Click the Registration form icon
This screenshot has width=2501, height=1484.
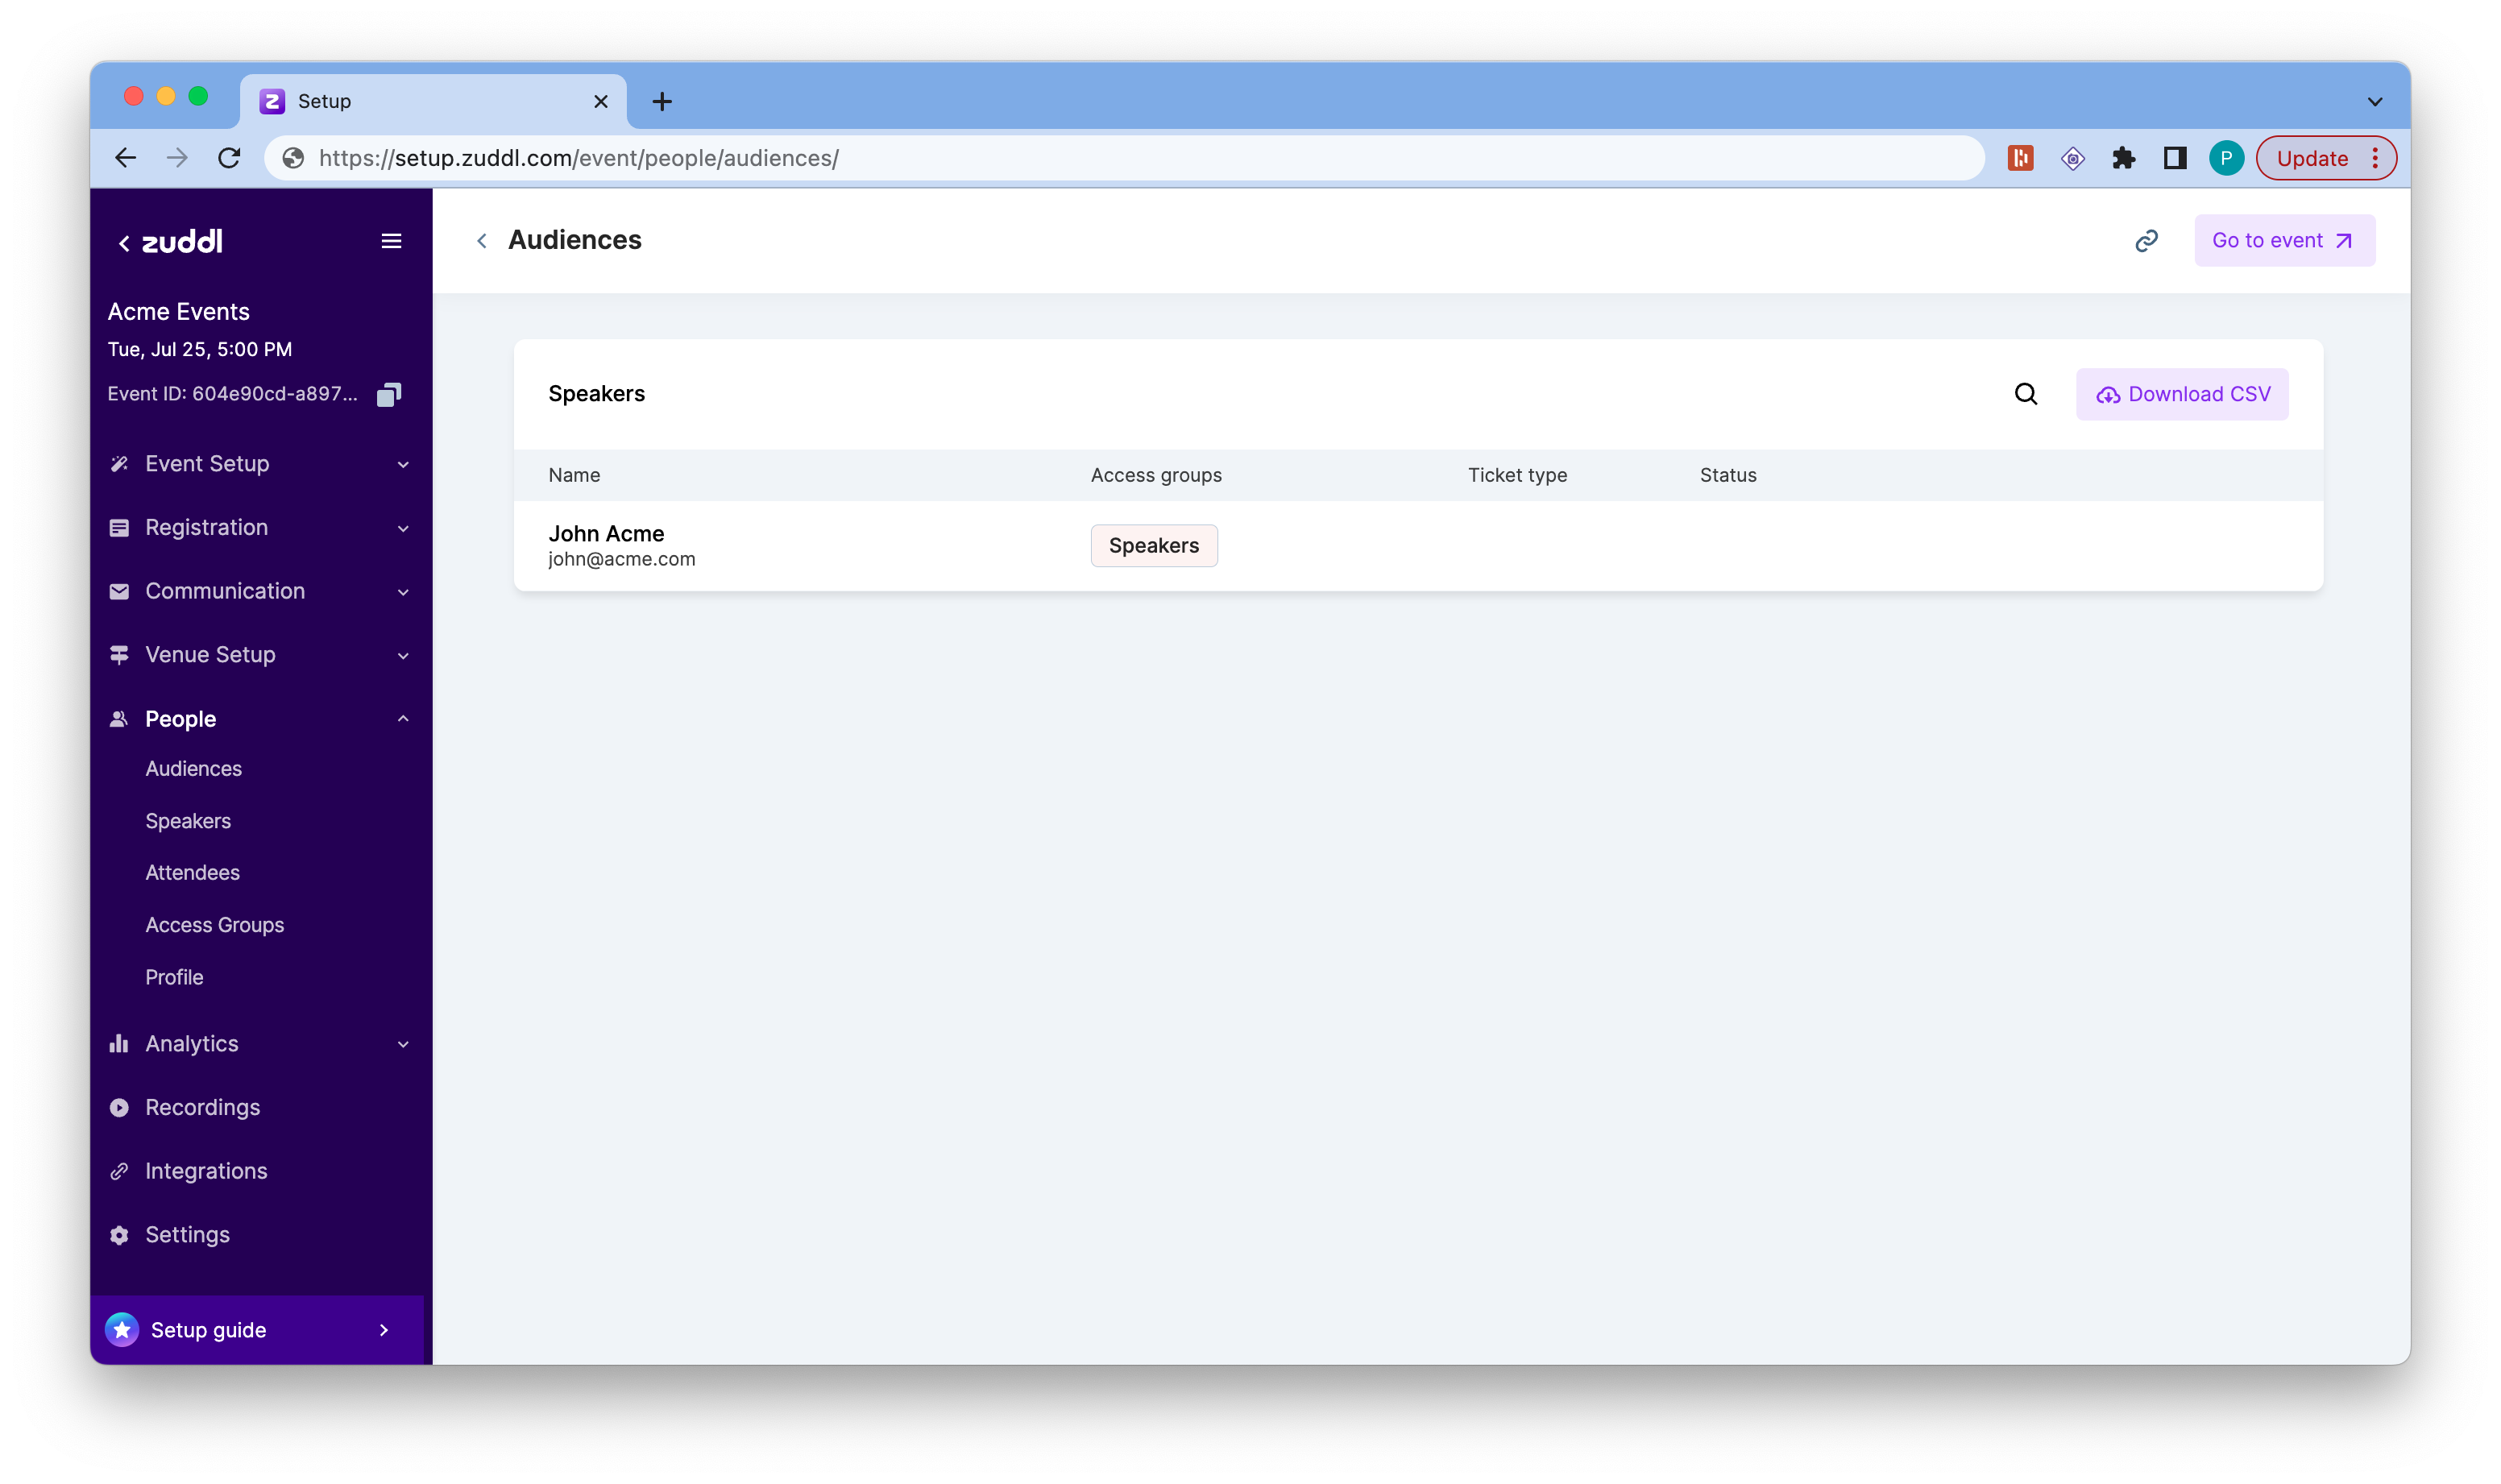pos(119,528)
